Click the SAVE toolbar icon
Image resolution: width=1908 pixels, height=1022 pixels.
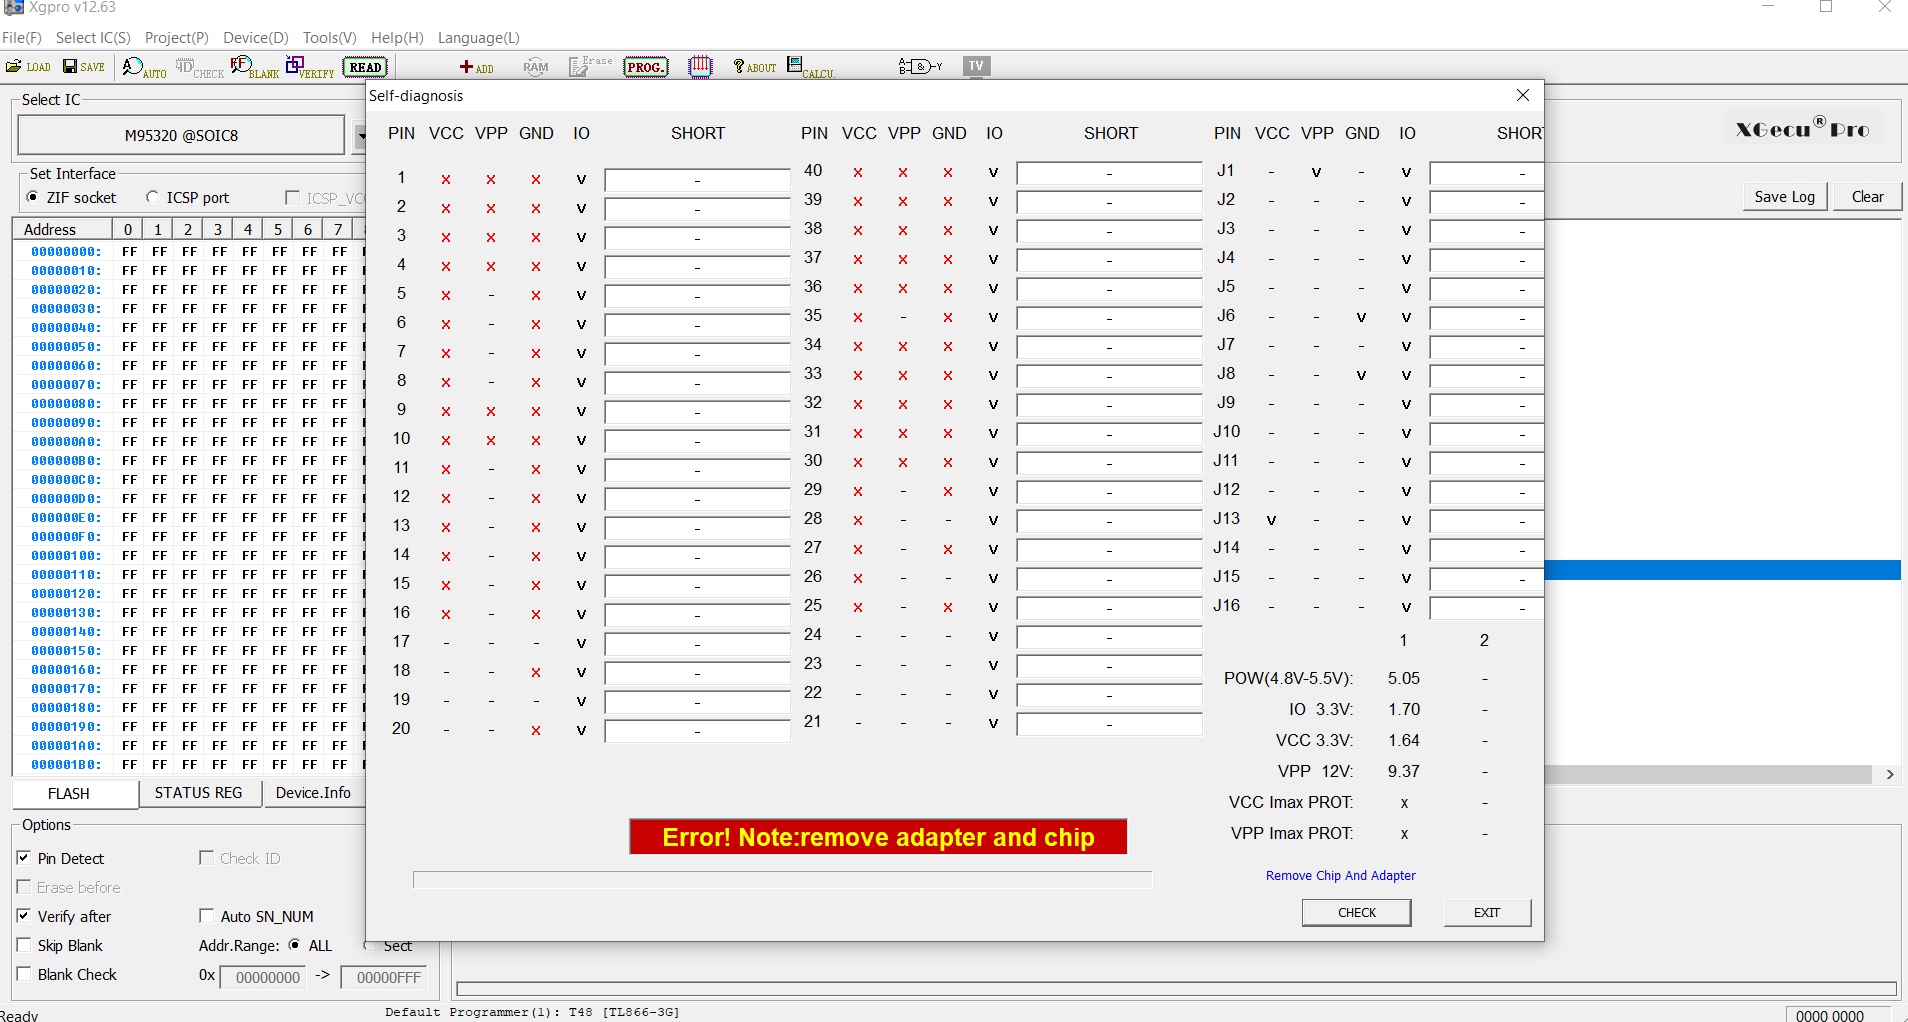click(84, 67)
